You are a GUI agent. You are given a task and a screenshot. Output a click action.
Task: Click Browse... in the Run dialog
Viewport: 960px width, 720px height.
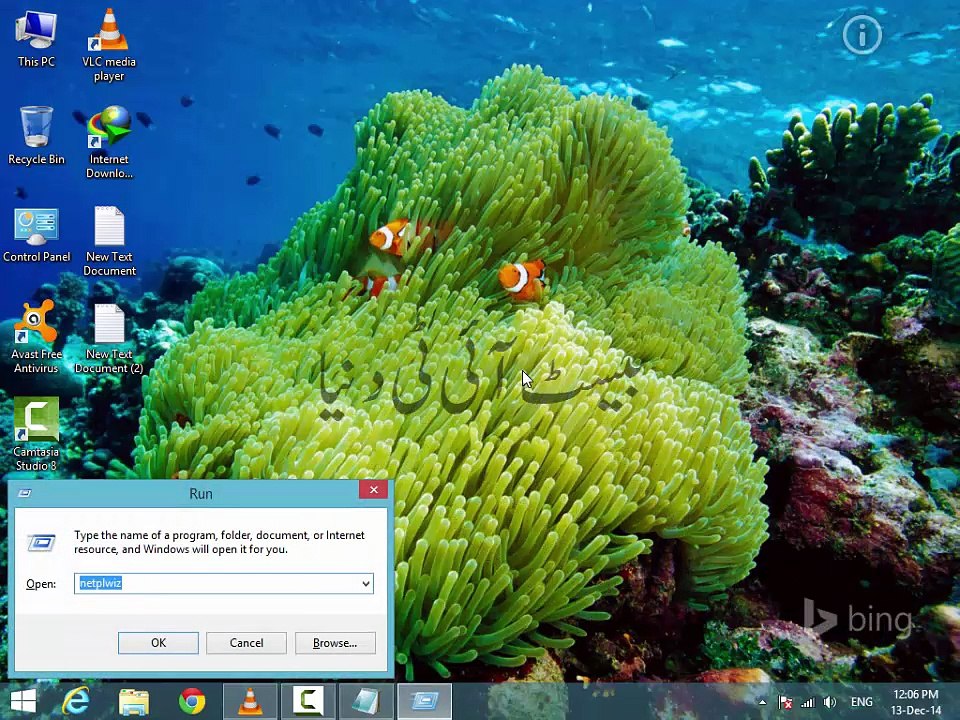click(x=335, y=643)
